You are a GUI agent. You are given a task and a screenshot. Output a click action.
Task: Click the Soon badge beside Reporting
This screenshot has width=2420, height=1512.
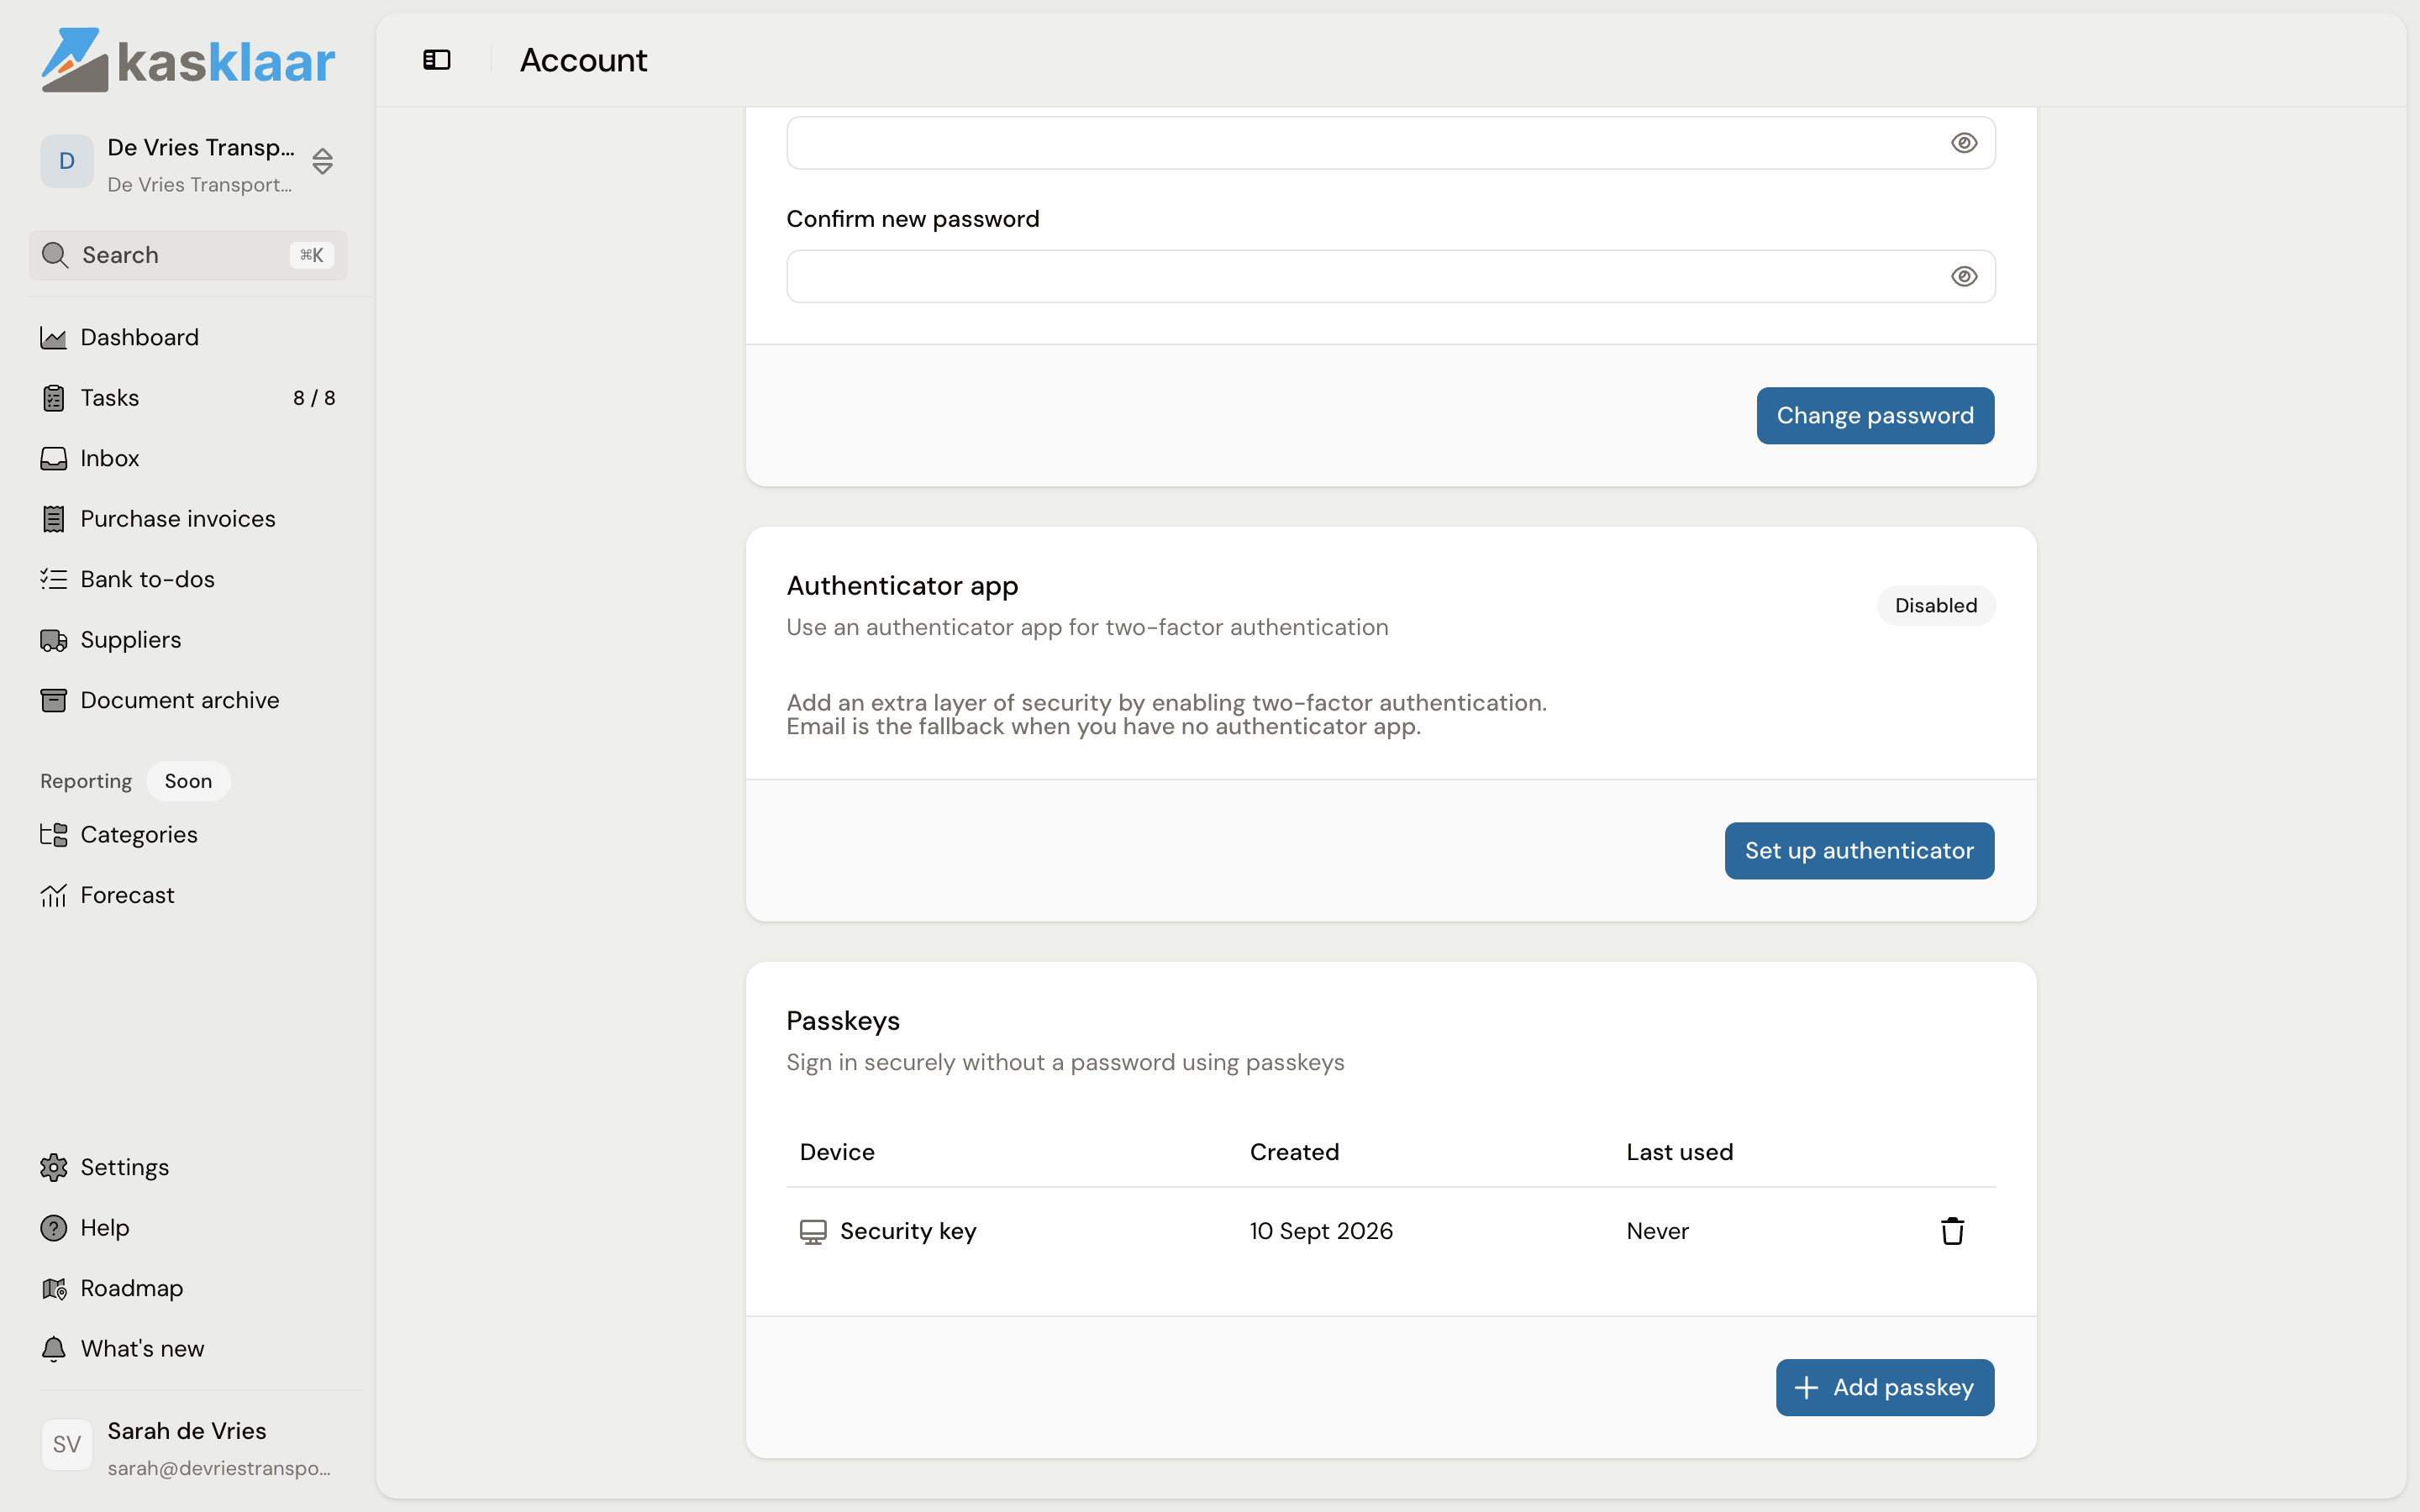pyautogui.click(x=188, y=781)
